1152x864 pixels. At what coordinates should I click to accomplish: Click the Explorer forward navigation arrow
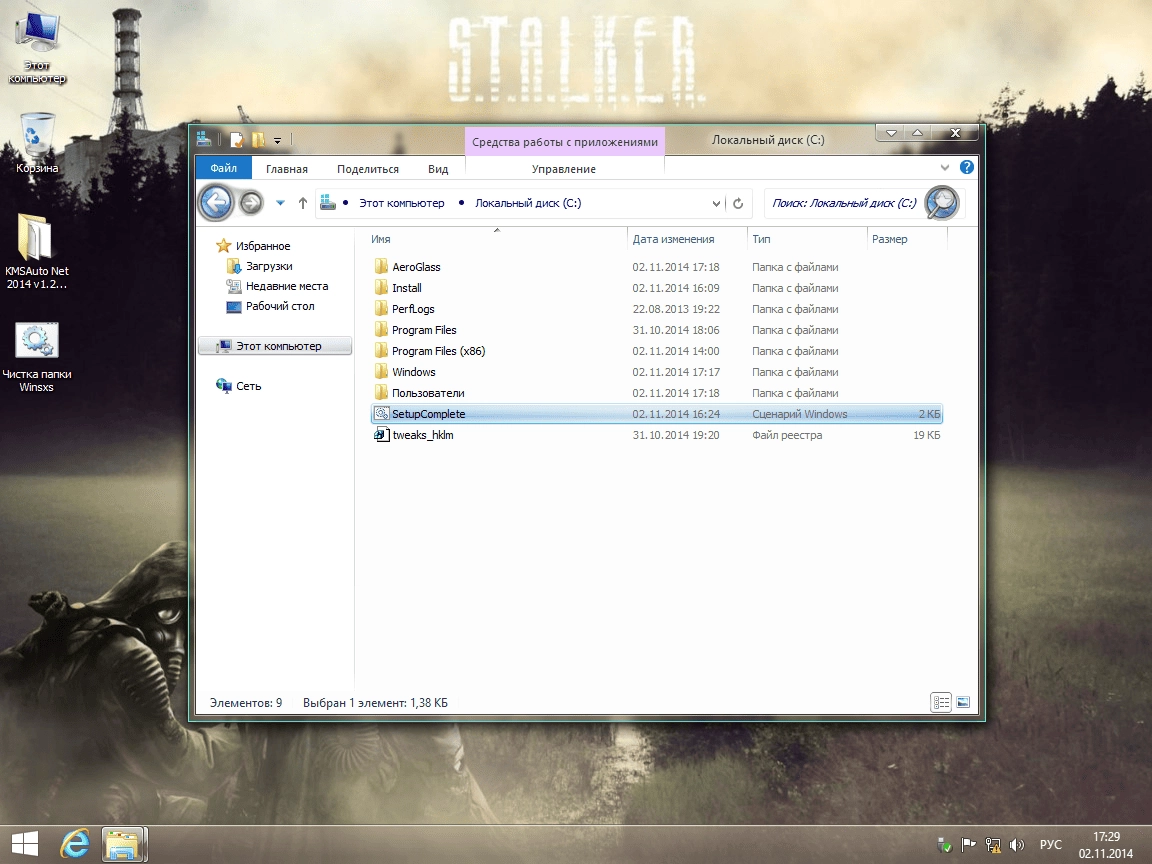pos(251,203)
